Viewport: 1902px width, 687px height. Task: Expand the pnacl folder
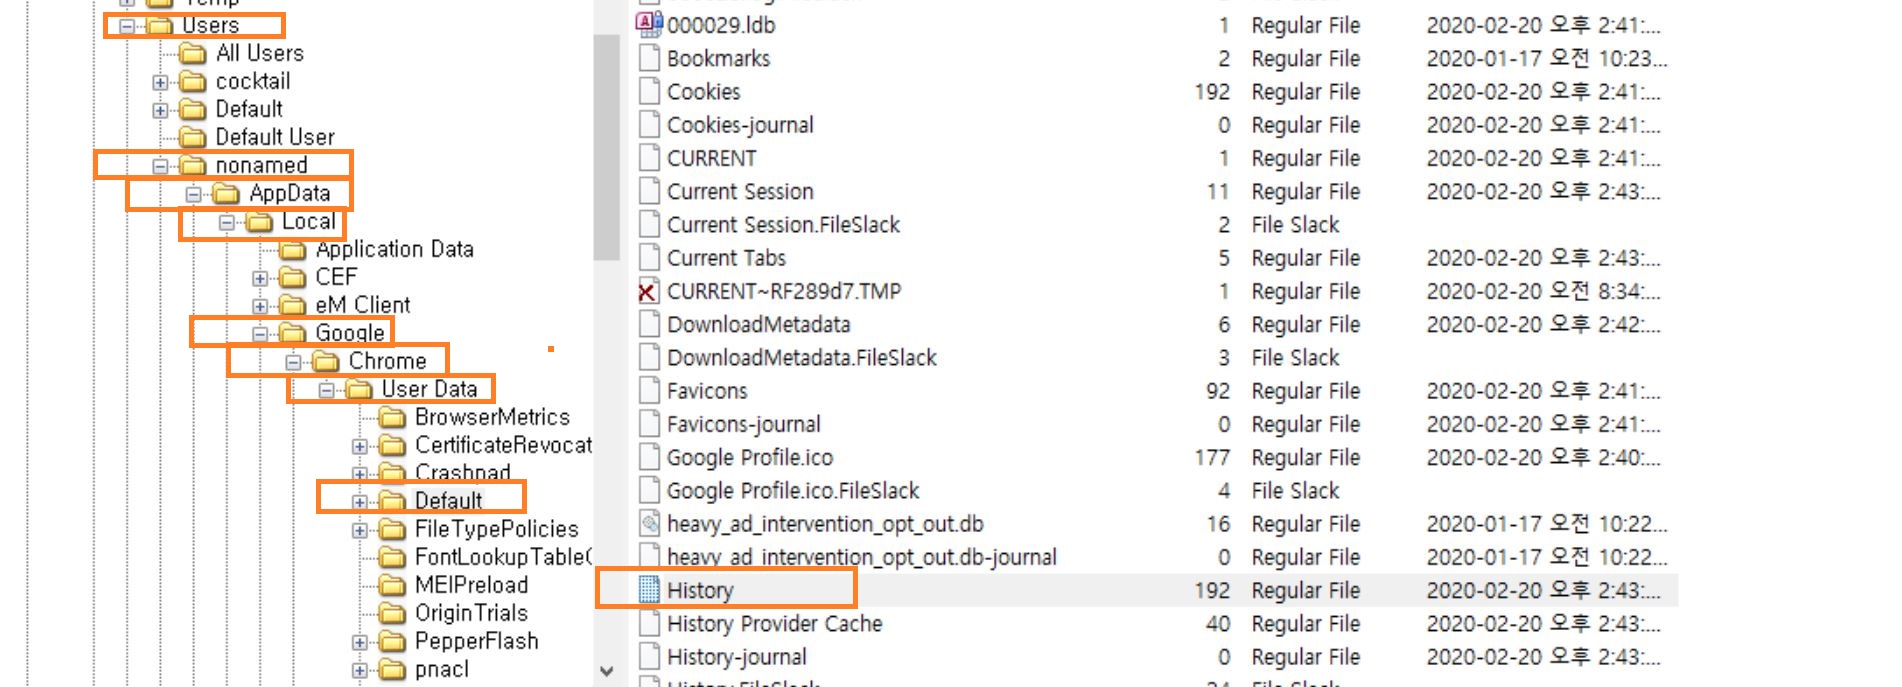pos(360,670)
